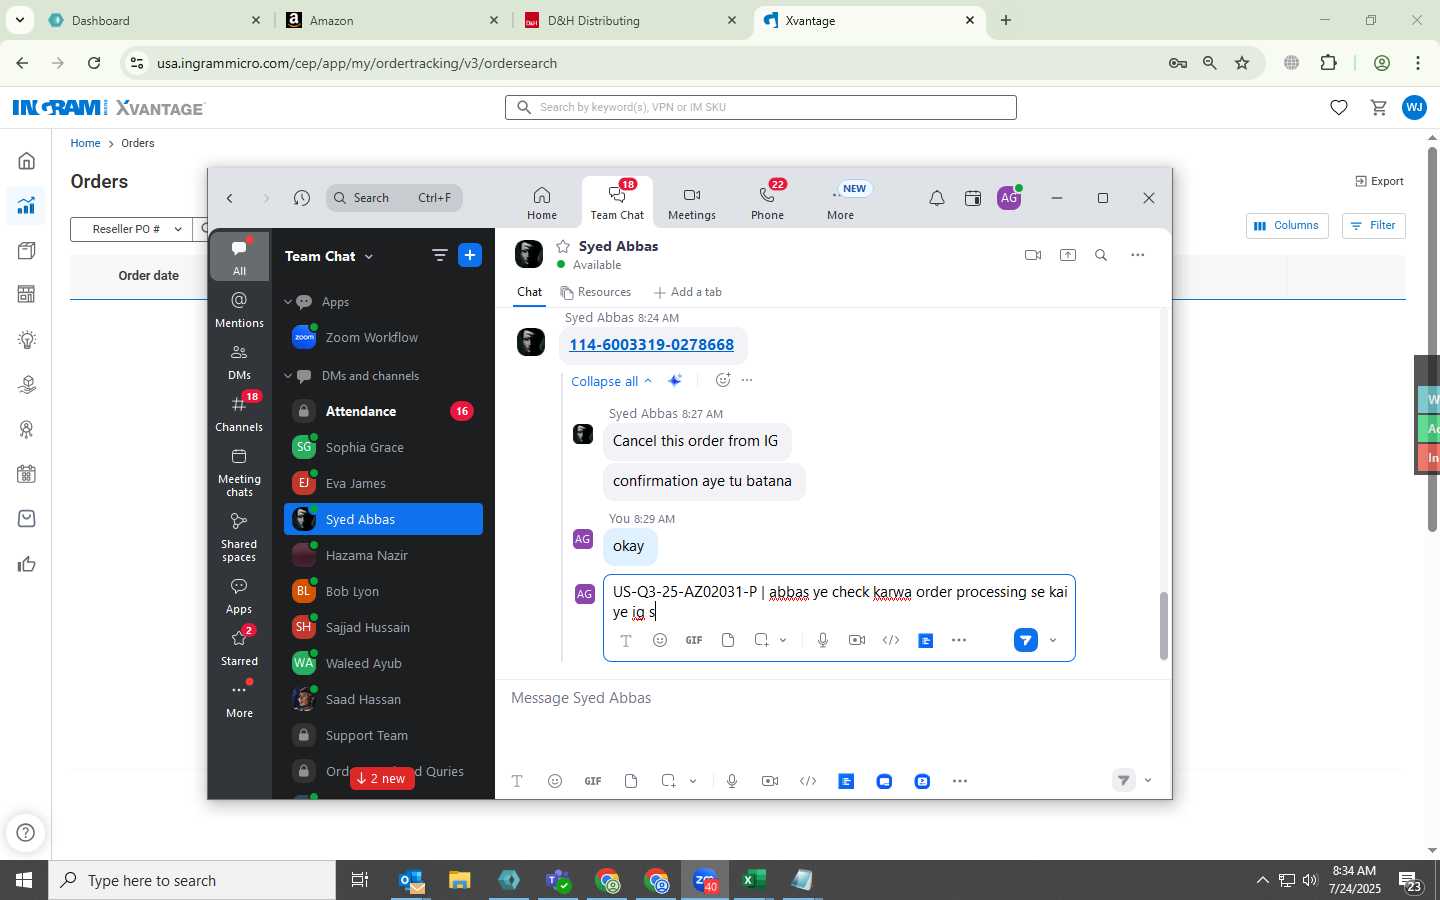Screen dimensions: 1440x900
Task: Click Xvantage keyword search field
Action: click(761, 107)
